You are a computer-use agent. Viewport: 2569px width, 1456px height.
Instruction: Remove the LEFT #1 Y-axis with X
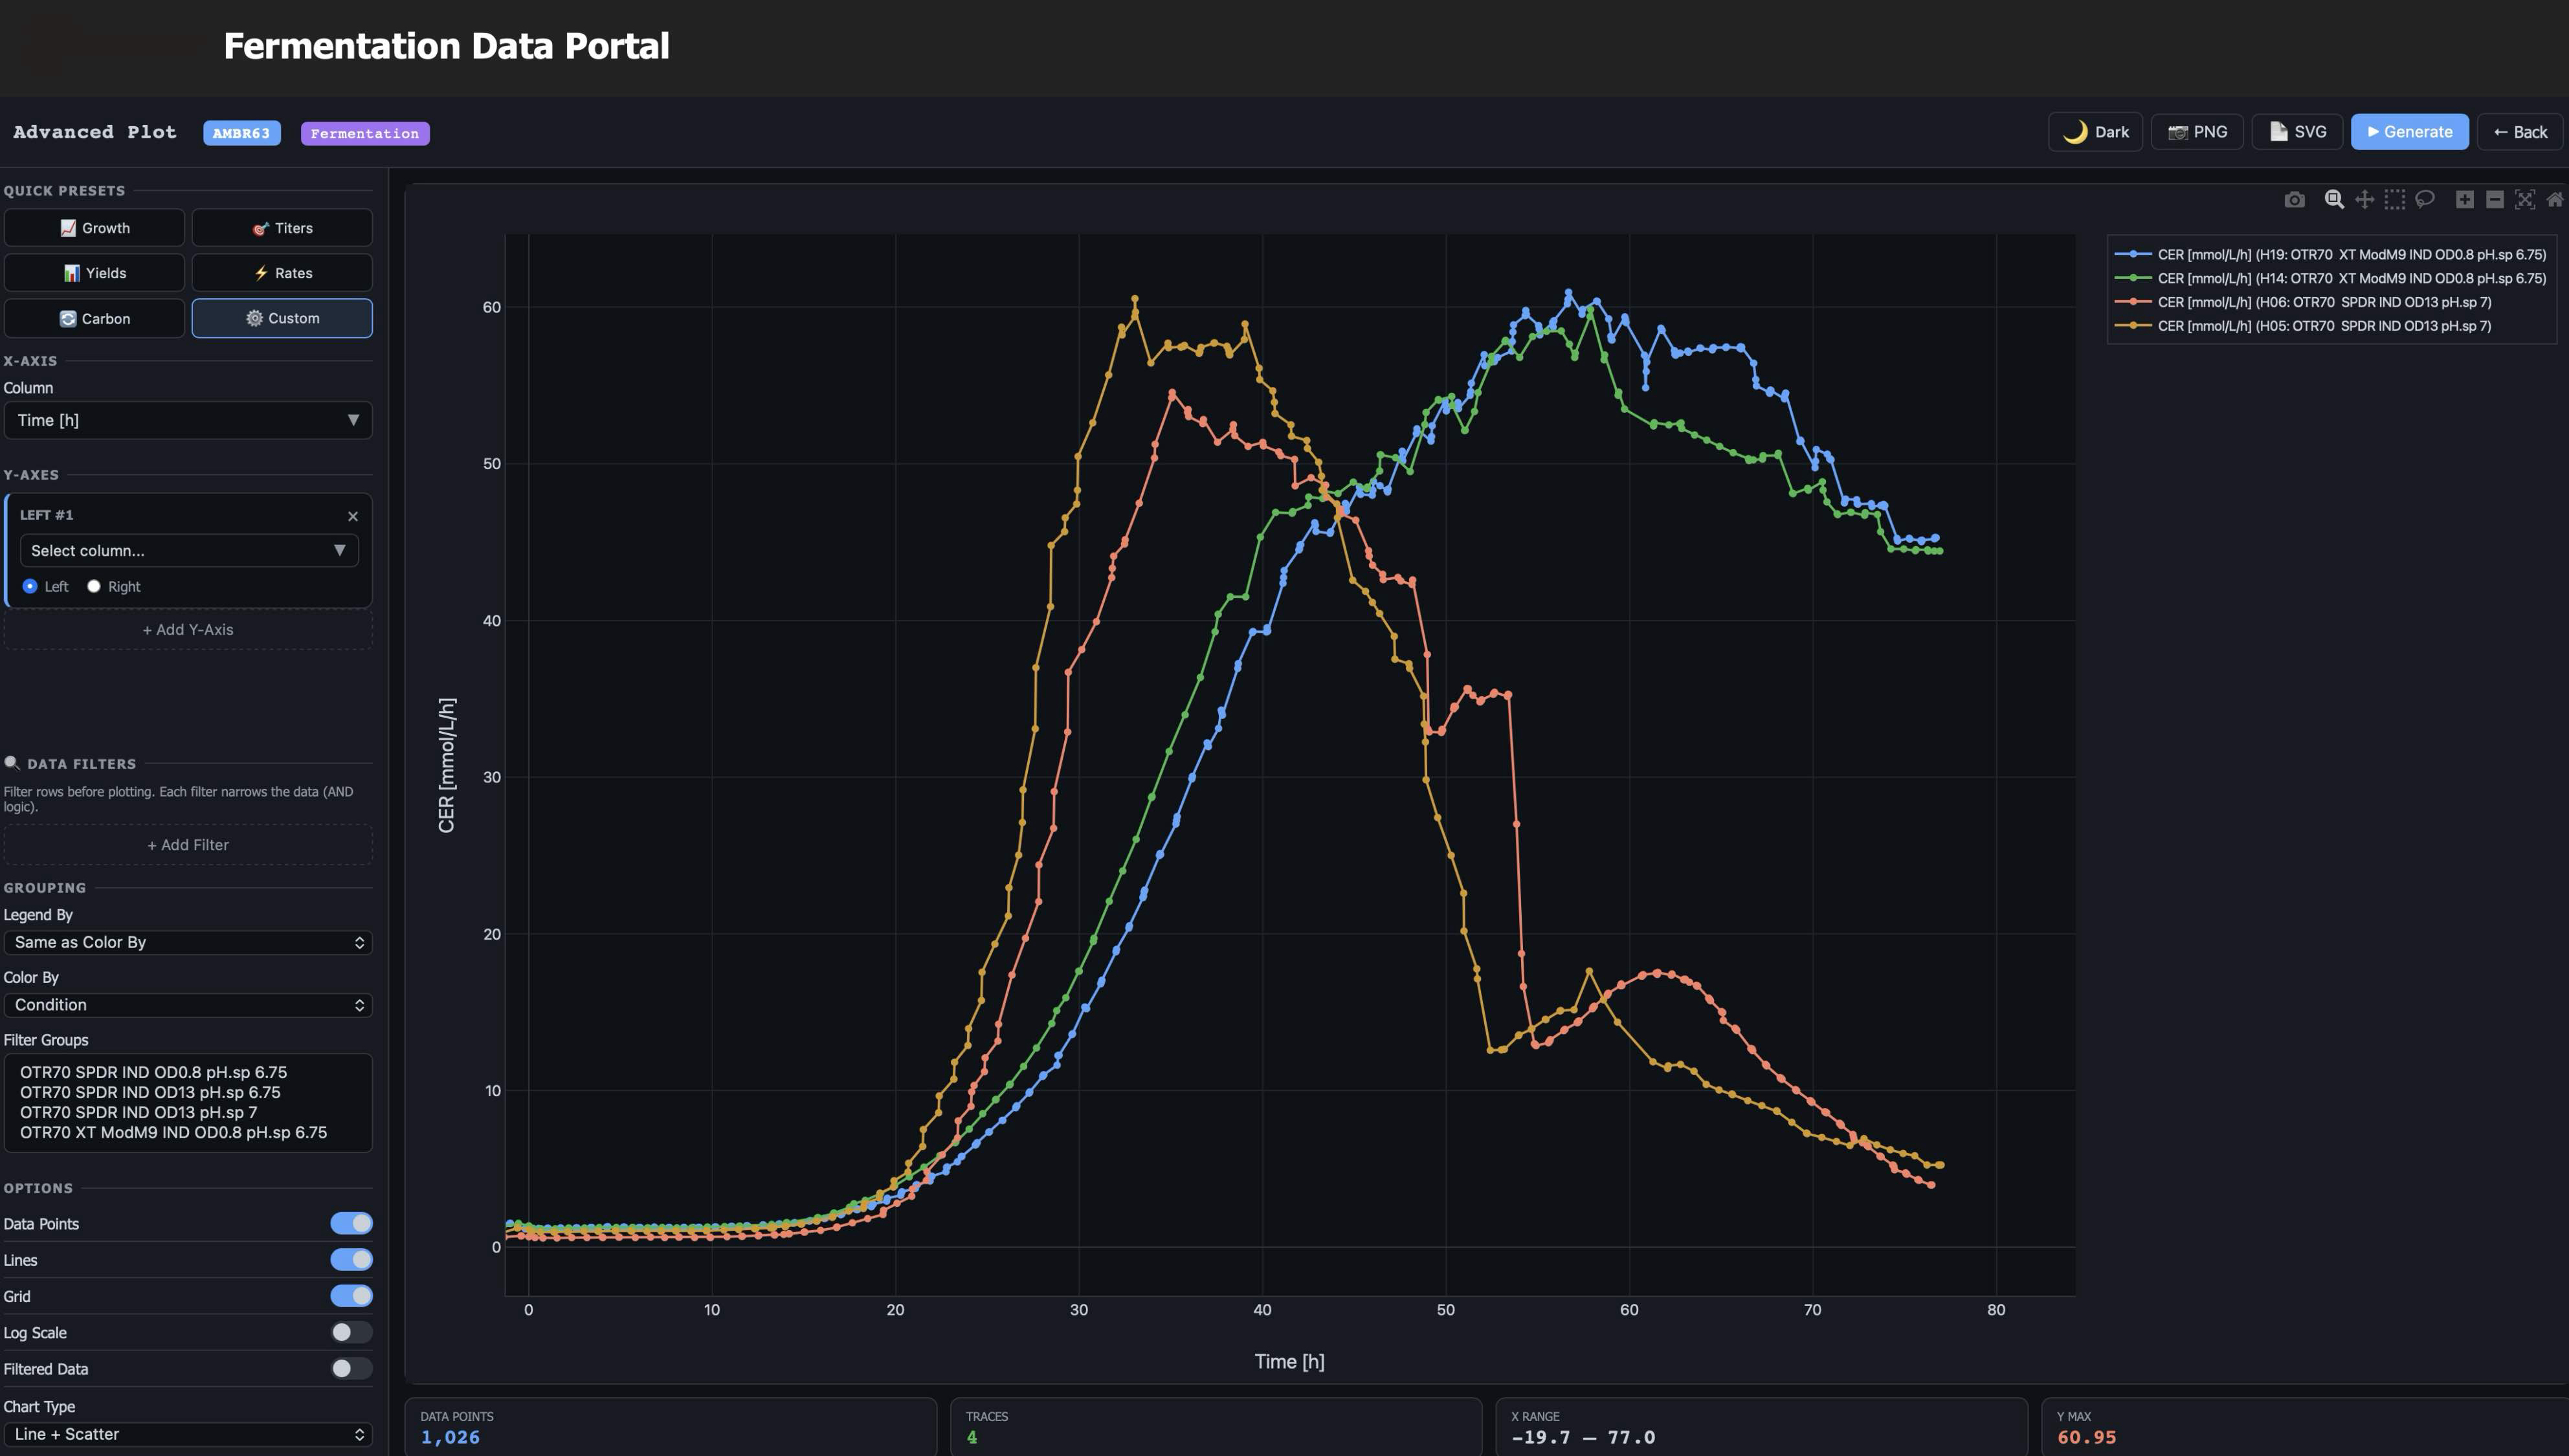[352, 516]
